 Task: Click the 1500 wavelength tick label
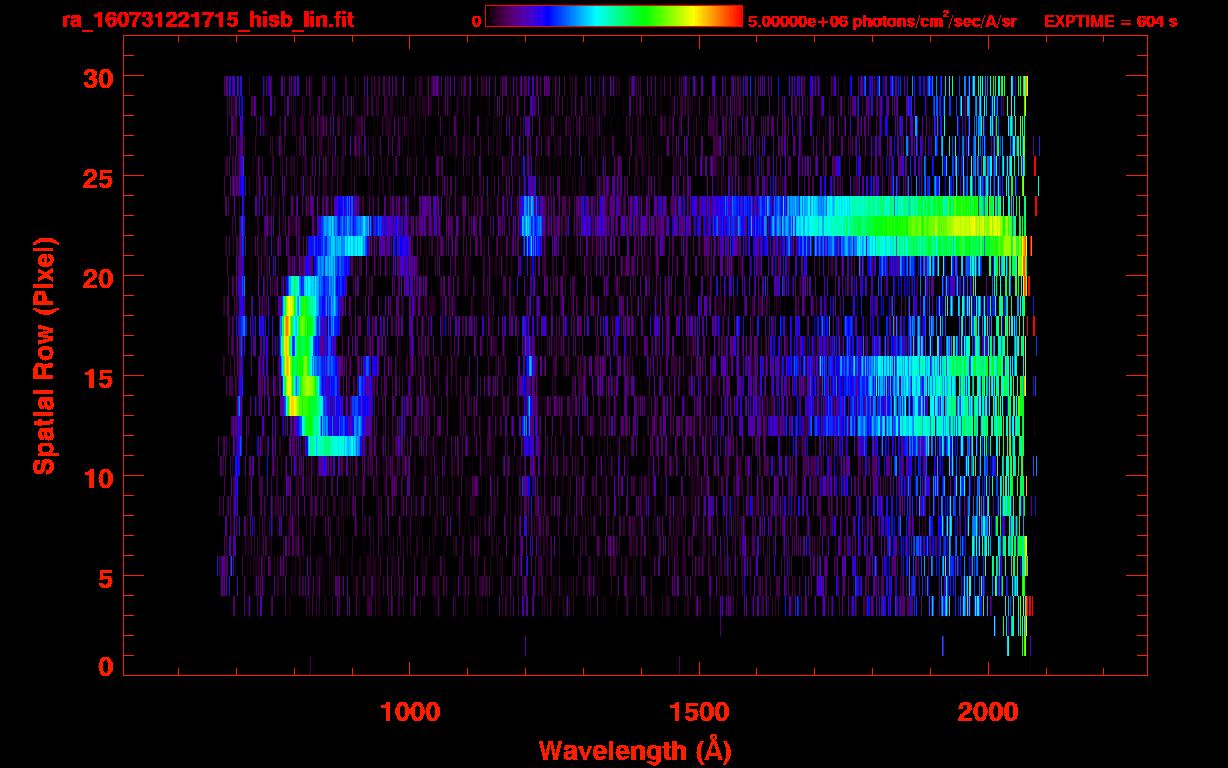(698, 711)
